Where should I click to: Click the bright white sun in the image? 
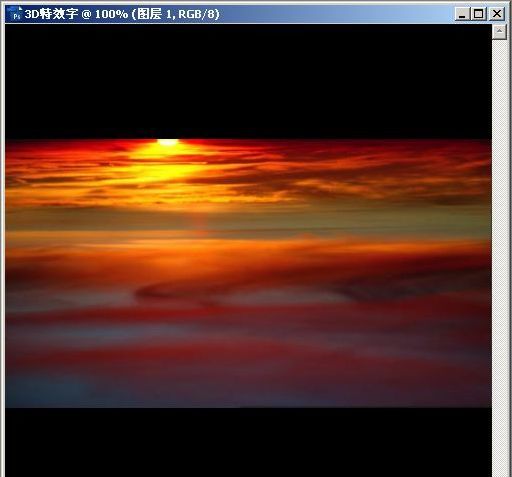(168, 142)
